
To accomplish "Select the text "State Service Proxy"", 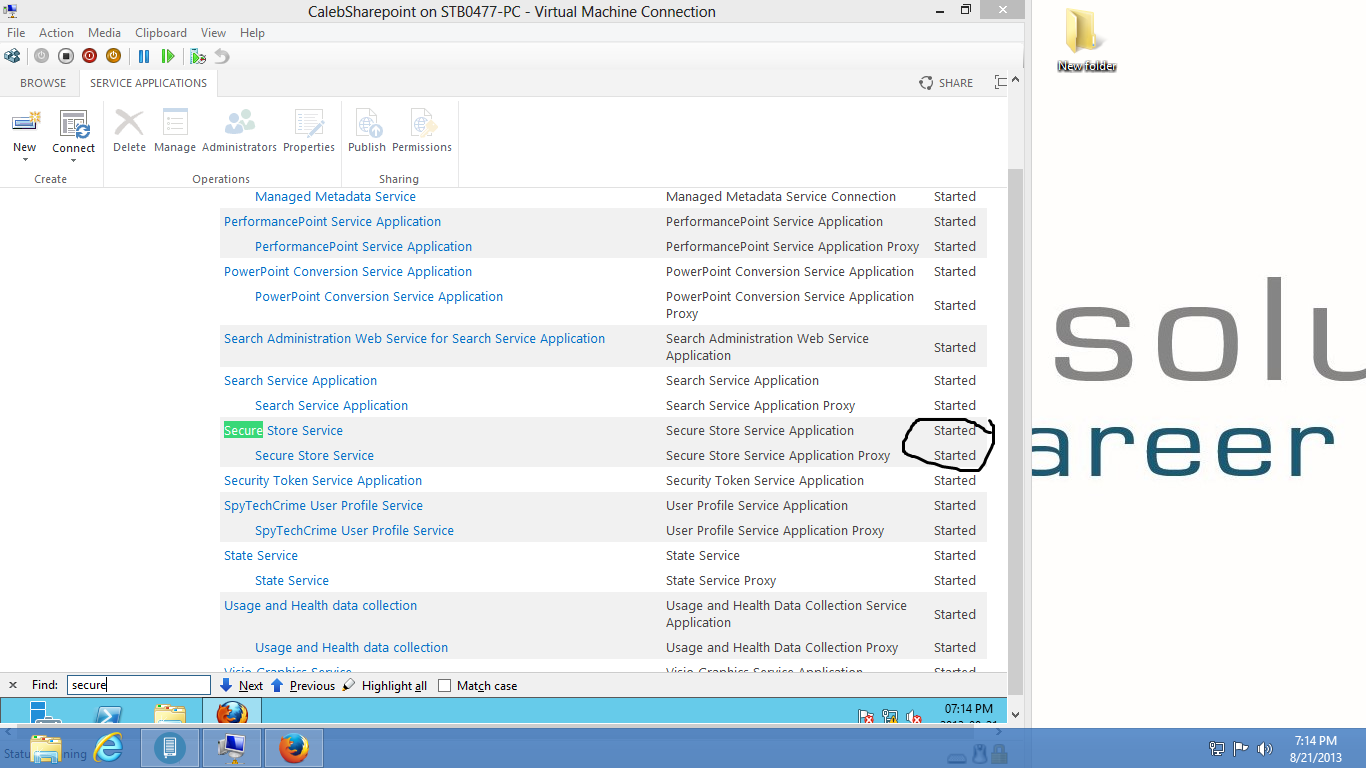I will click(x=721, y=581).
